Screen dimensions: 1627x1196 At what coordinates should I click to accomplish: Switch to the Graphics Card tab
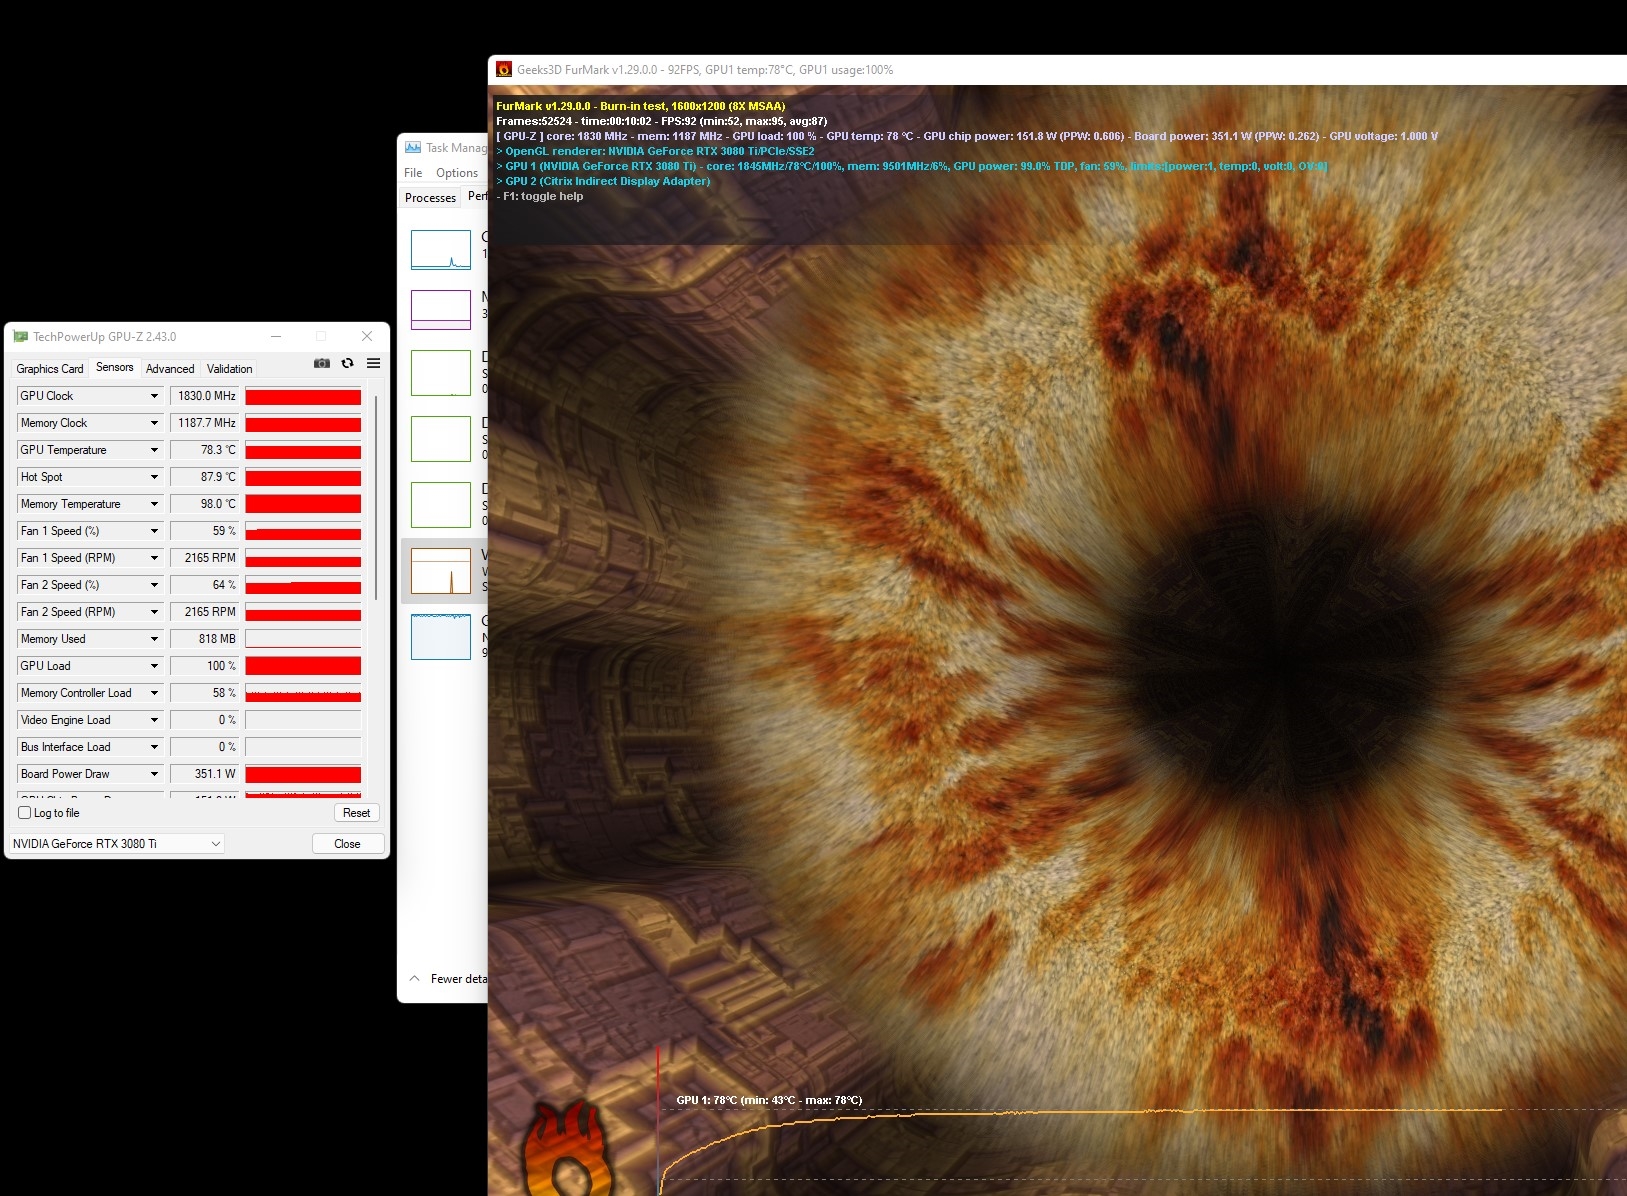(x=50, y=369)
